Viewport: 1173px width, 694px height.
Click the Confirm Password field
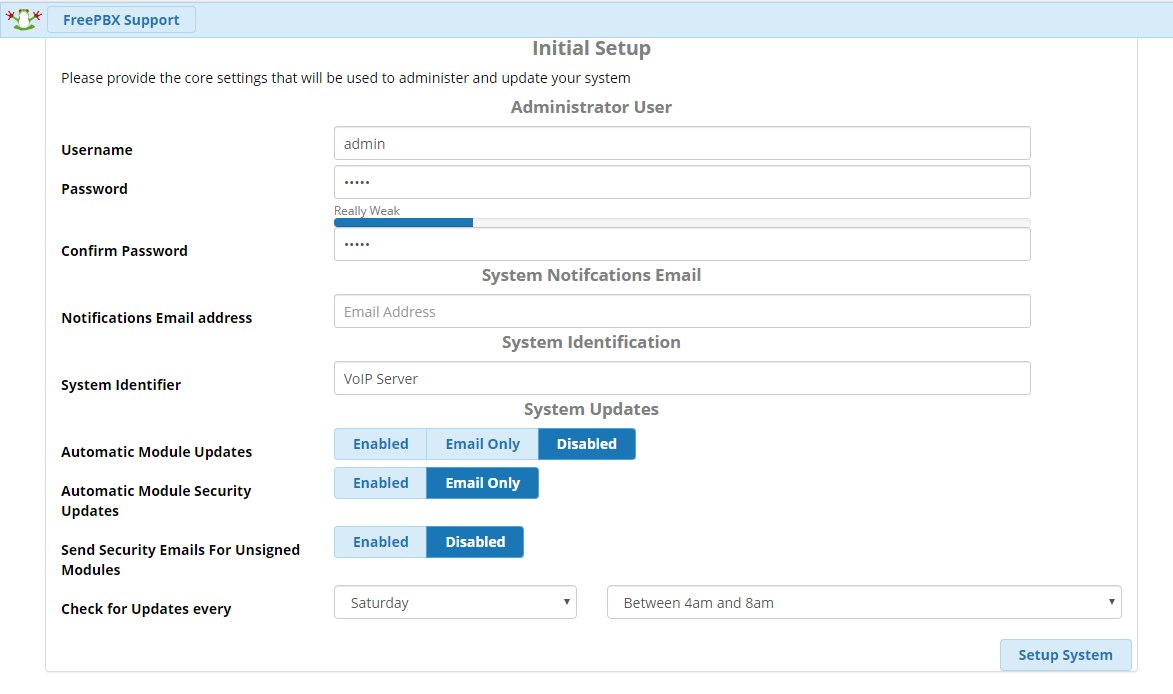(681, 244)
